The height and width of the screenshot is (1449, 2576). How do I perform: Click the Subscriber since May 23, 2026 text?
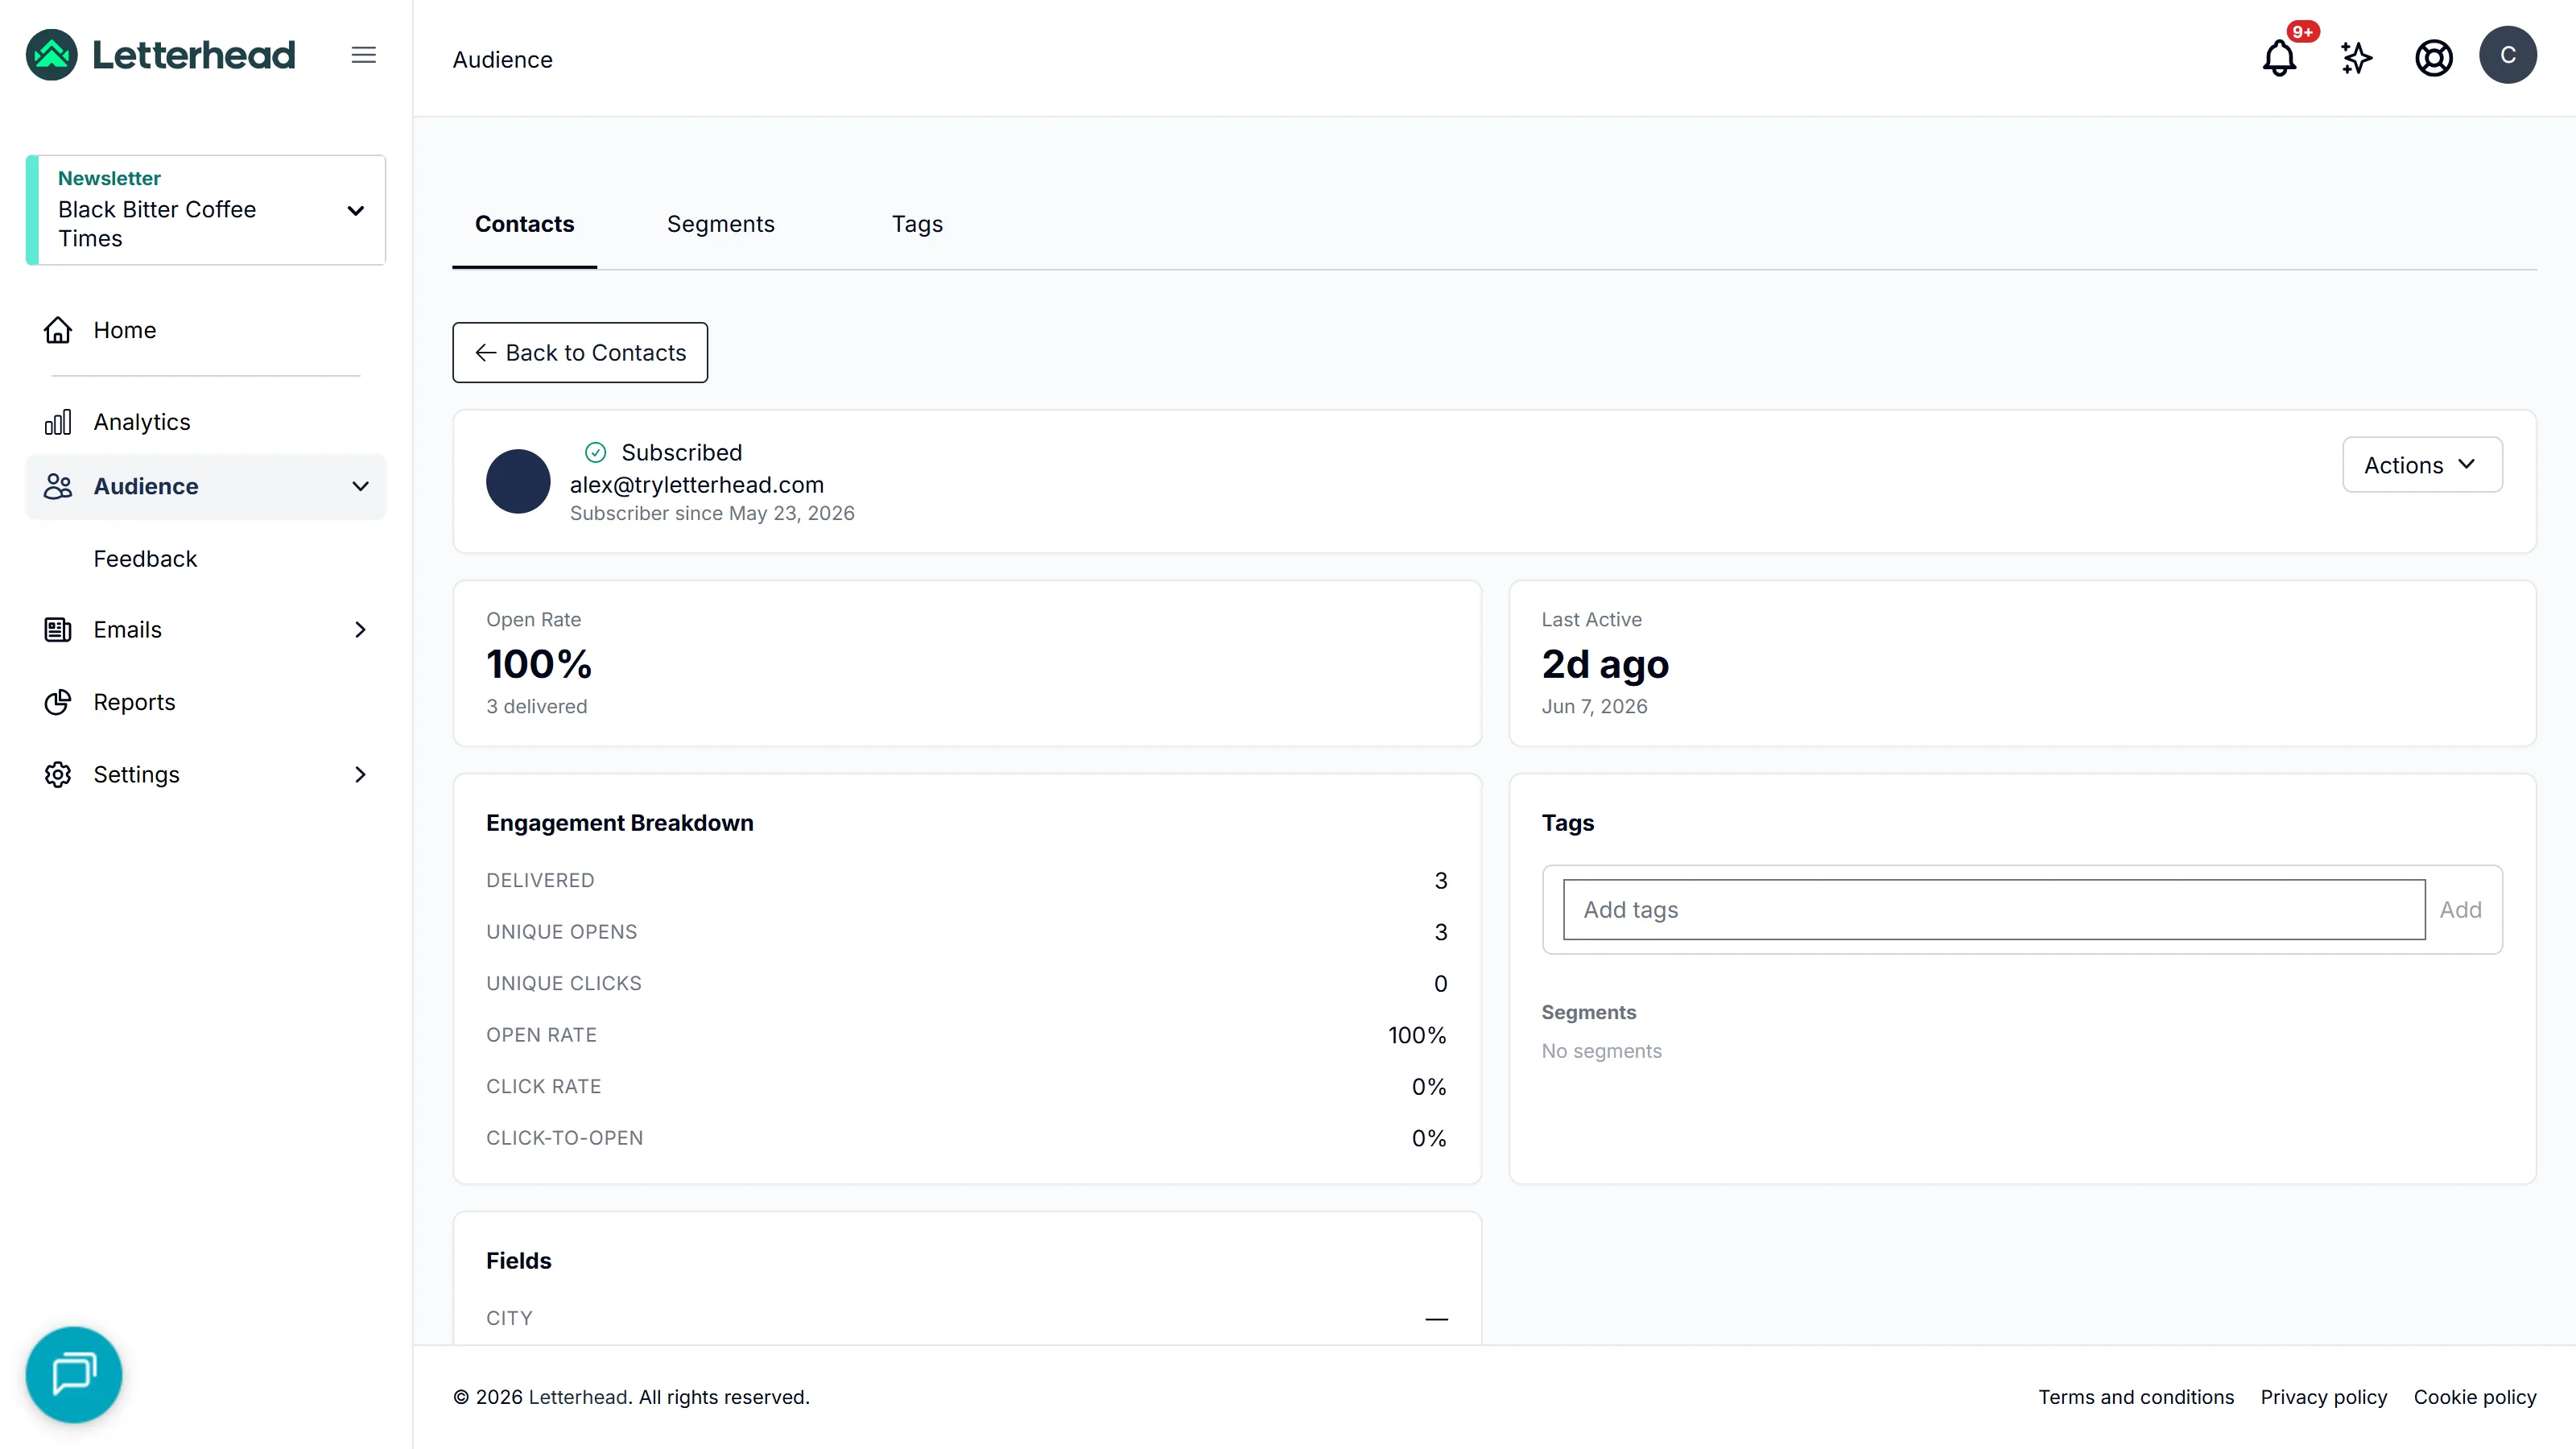(x=712, y=513)
